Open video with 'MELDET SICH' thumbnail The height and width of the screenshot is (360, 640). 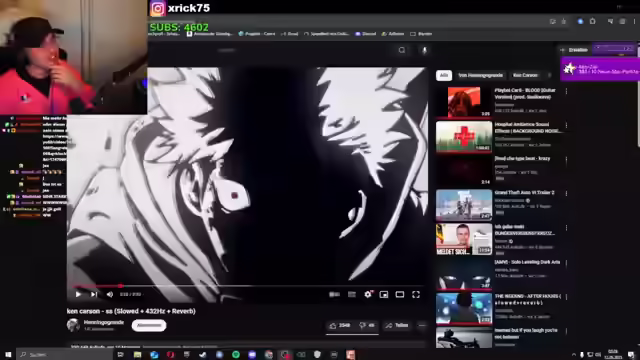pyautogui.click(x=464, y=239)
